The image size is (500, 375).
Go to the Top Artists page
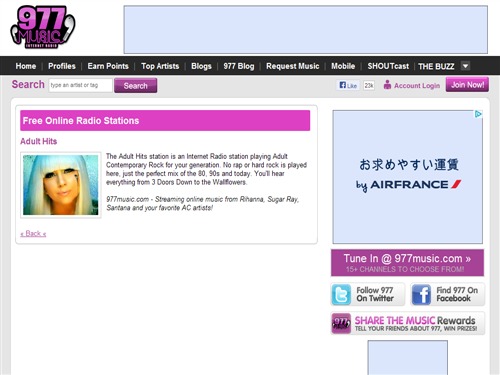click(160, 66)
